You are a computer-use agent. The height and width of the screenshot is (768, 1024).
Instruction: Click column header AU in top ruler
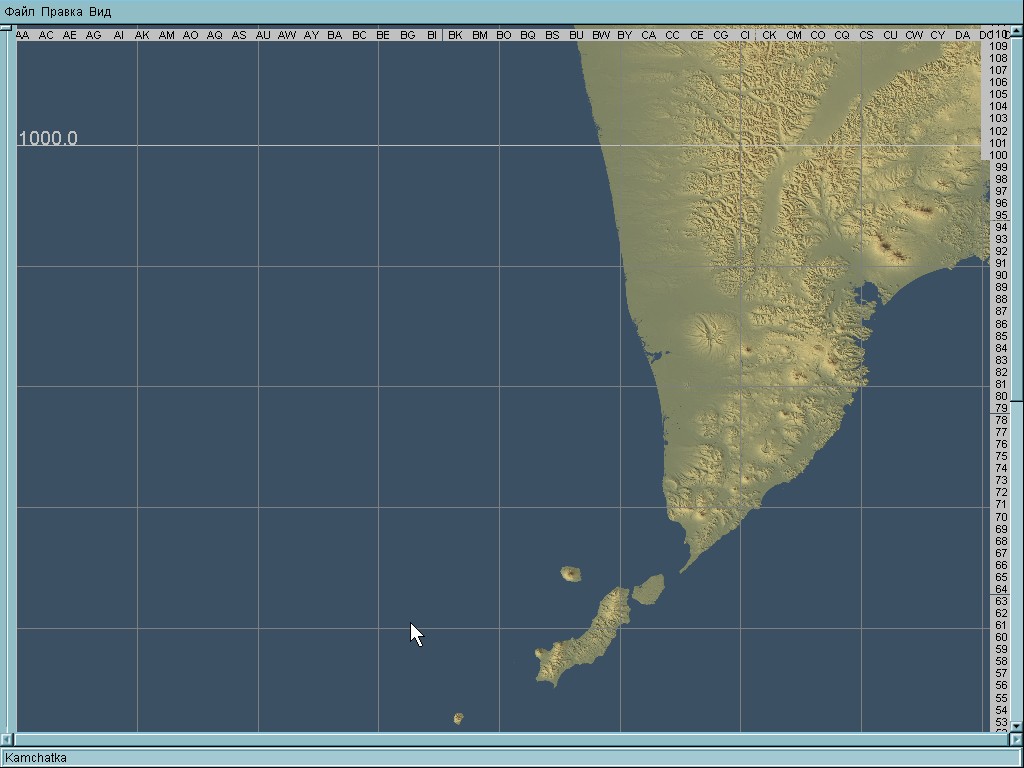pos(263,35)
